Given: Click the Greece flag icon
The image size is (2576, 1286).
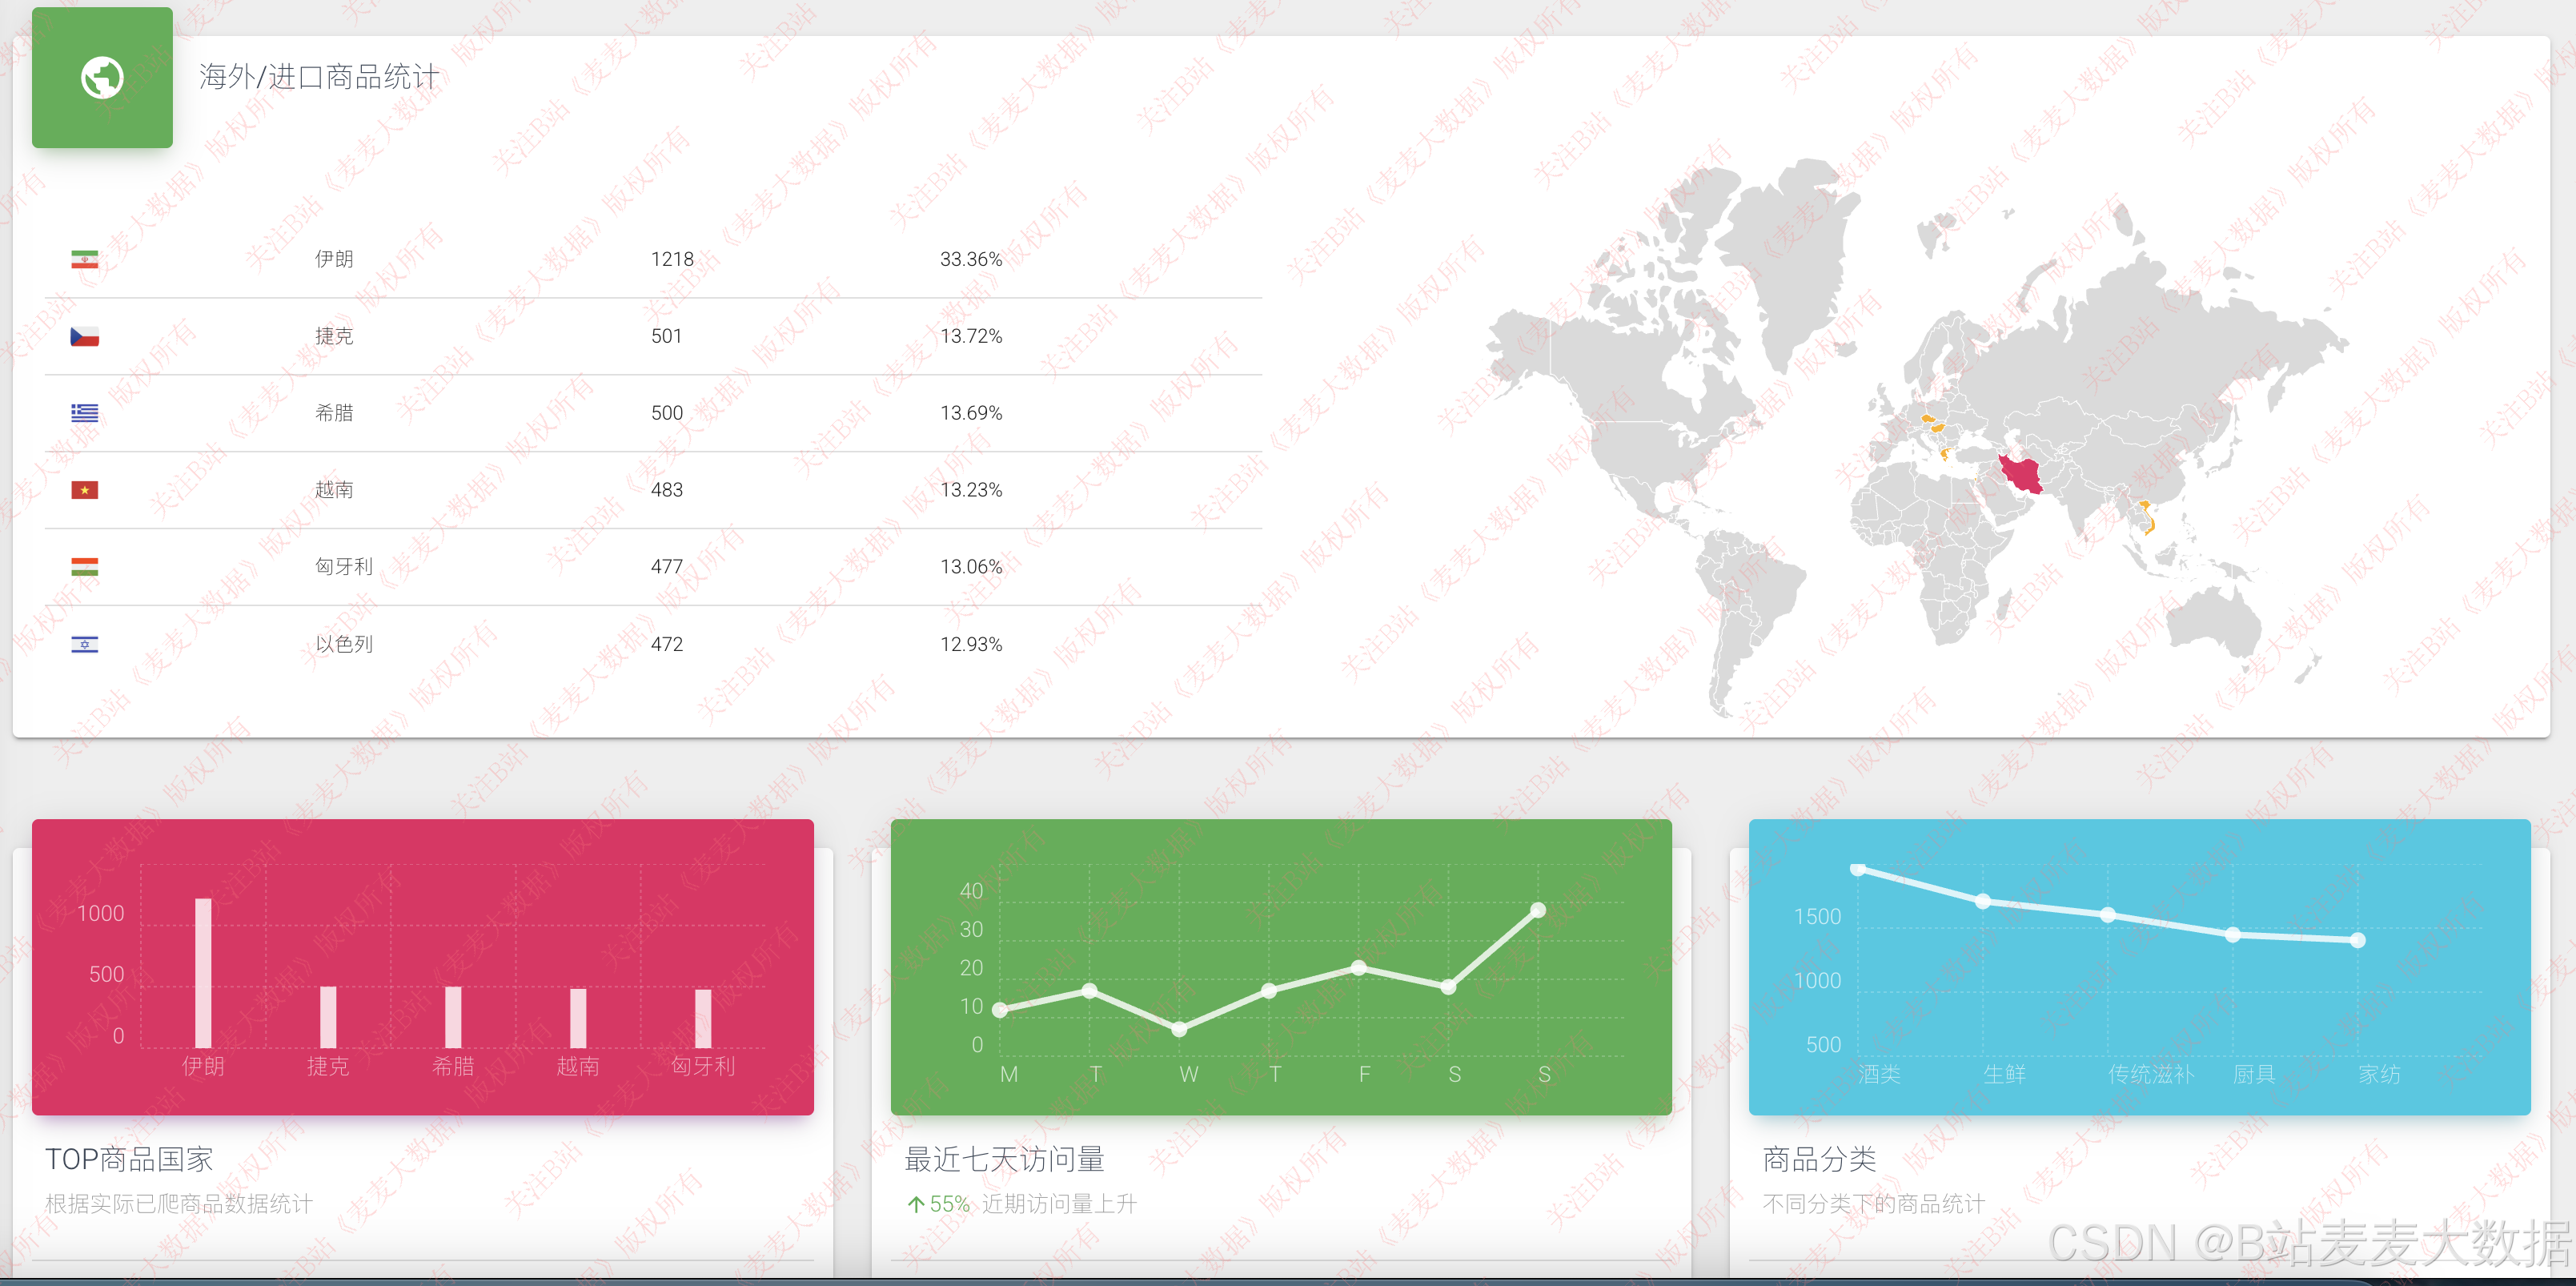Looking at the screenshot, I should pyautogui.click(x=85, y=413).
